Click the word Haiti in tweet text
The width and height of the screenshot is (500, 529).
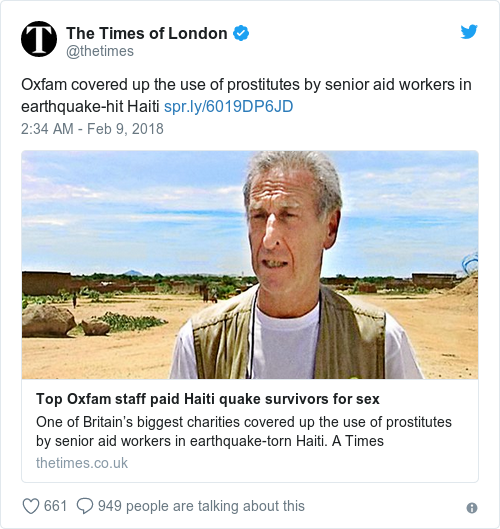coord(143,106)
